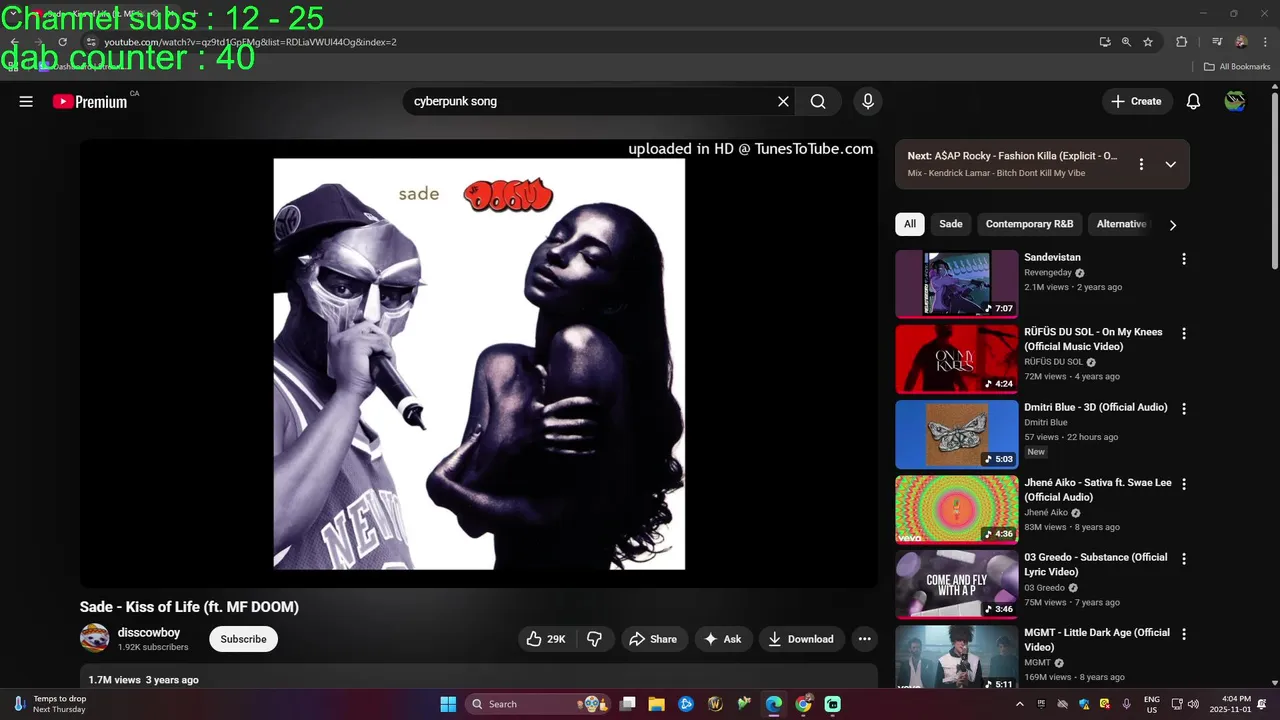Viewport: 1280px width, 720px height.
Task: Click the page vertical scrollbar
Action: (x=1274, y=180)
